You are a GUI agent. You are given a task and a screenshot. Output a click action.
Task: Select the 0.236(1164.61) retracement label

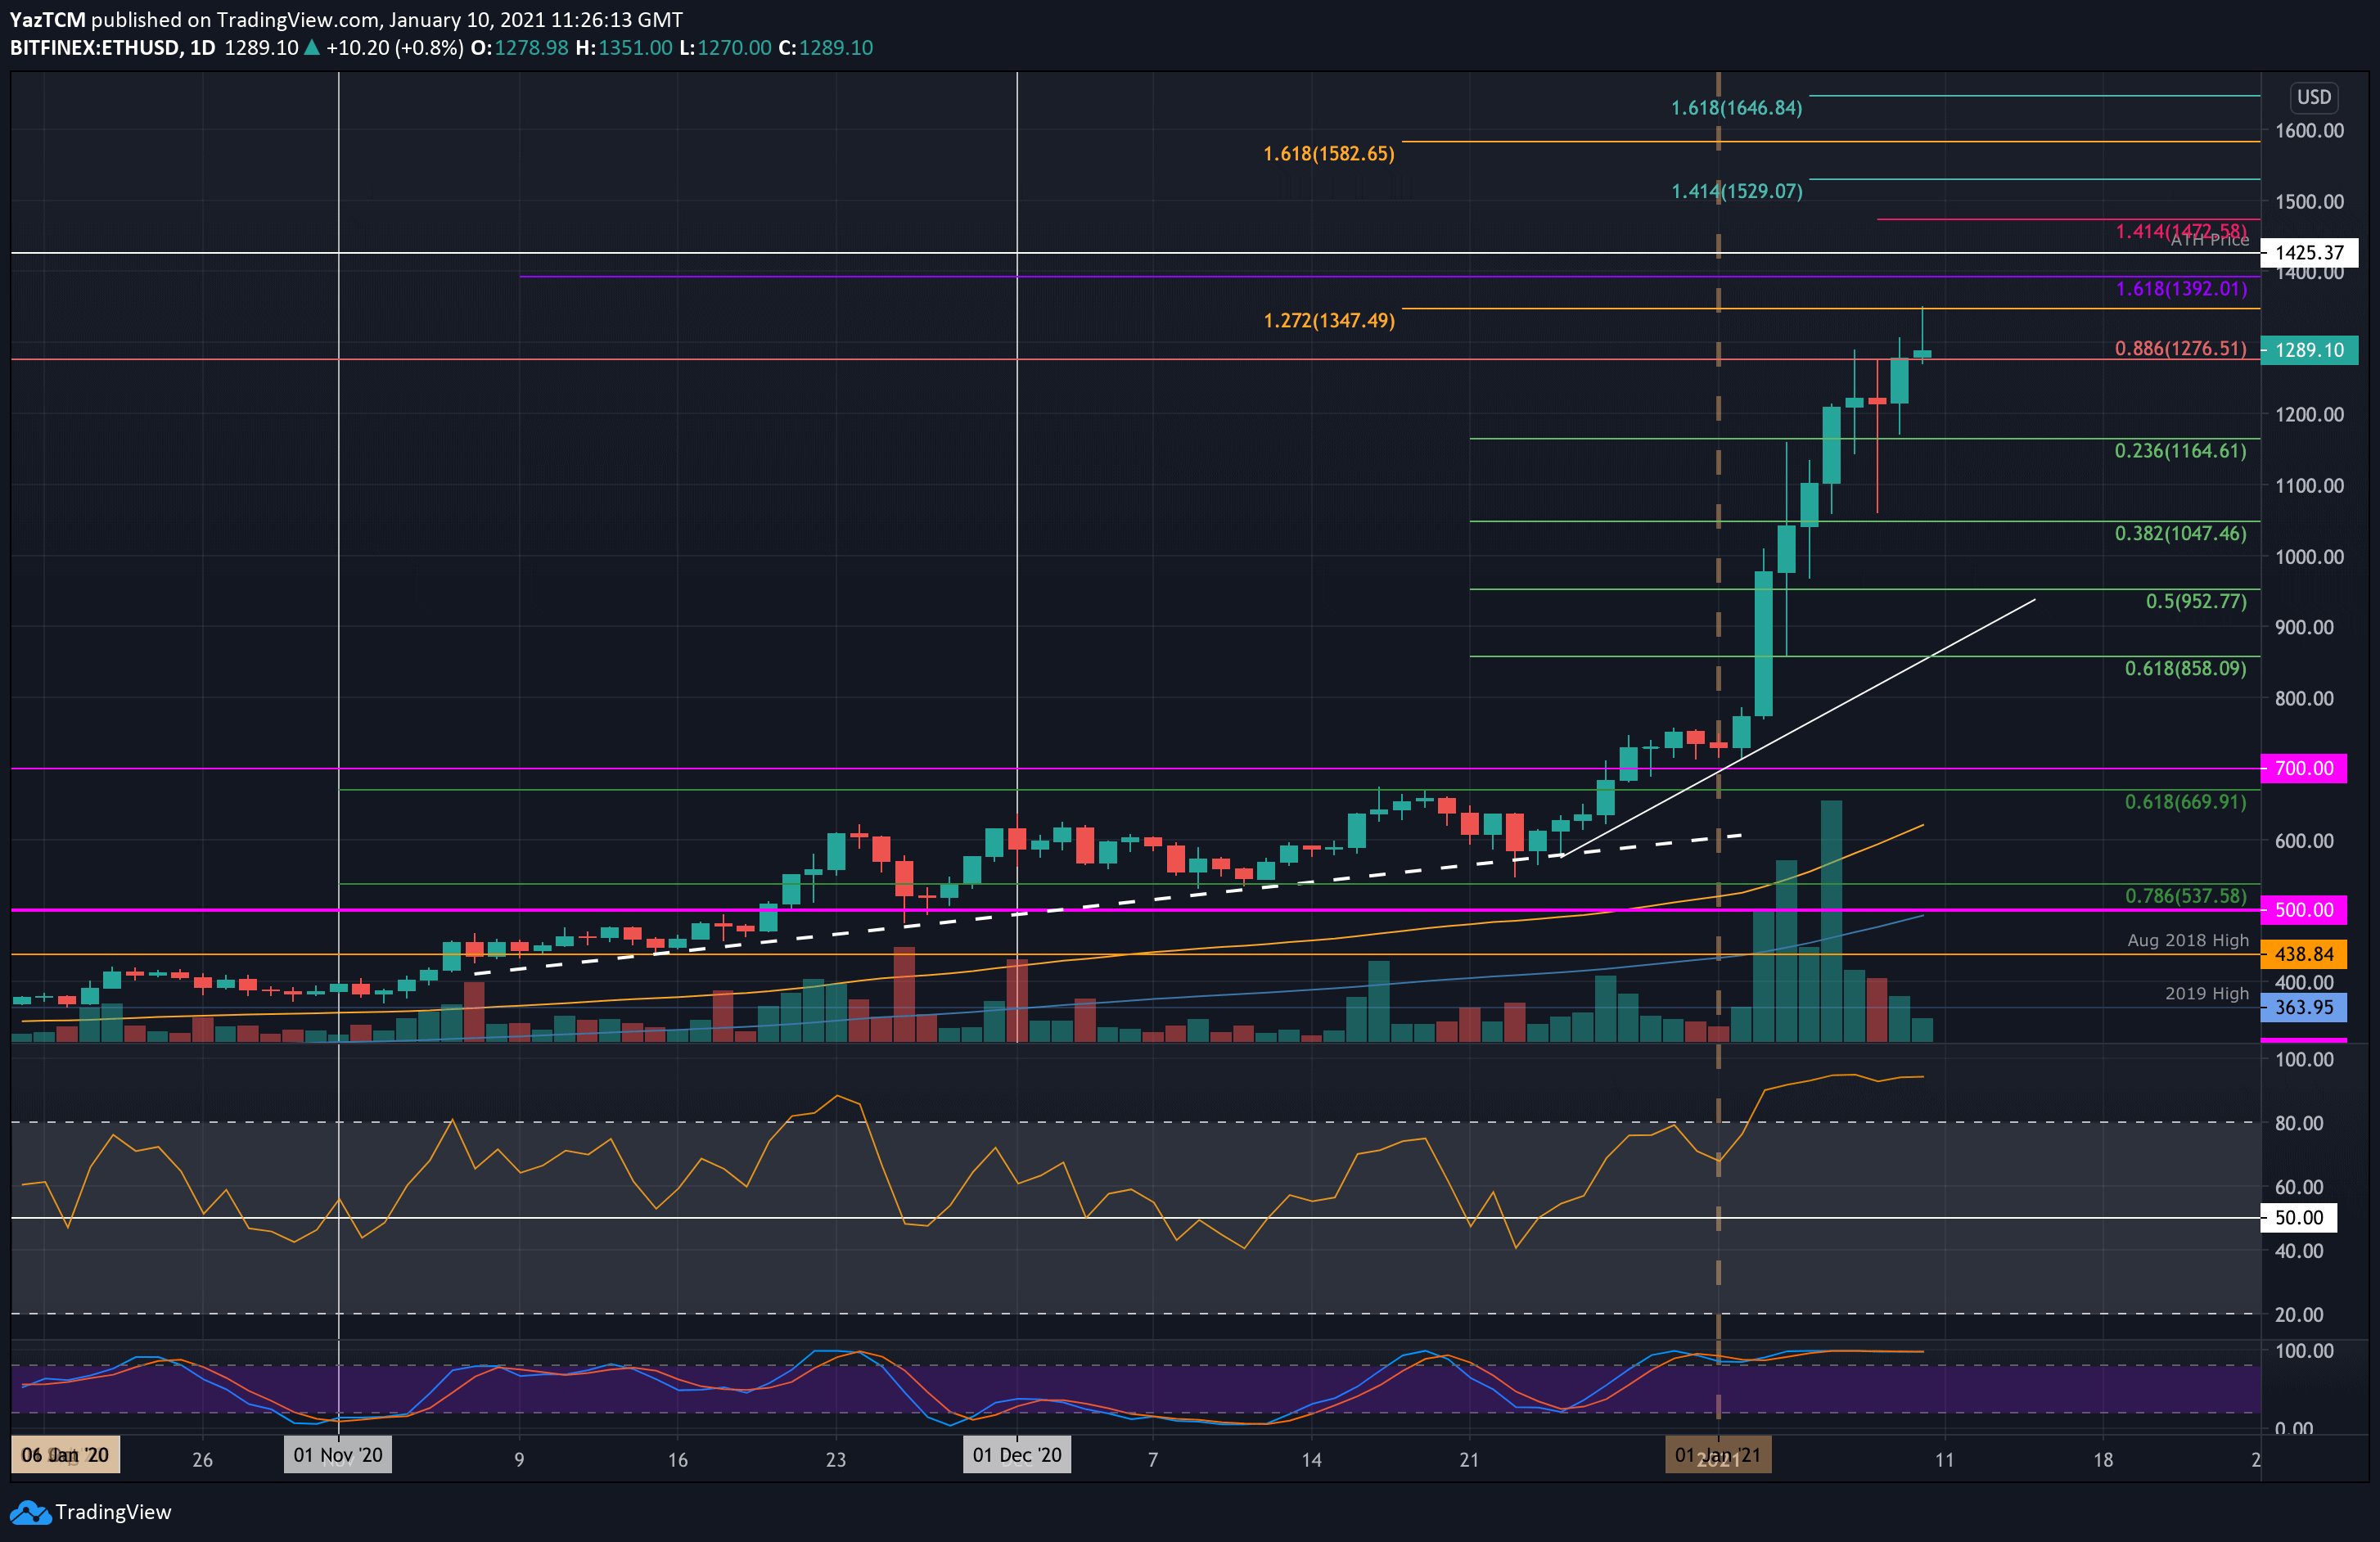pos(2180,451)
